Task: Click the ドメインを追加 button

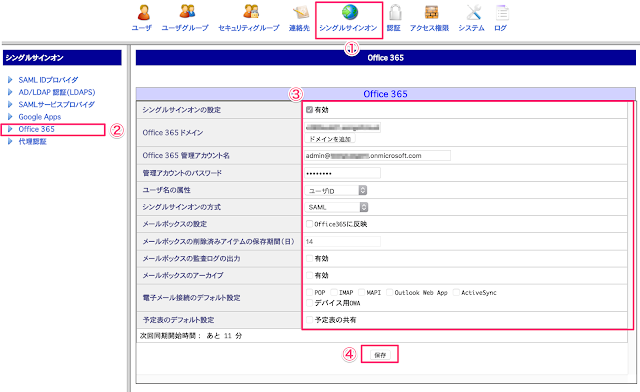Action: point(330,139)
